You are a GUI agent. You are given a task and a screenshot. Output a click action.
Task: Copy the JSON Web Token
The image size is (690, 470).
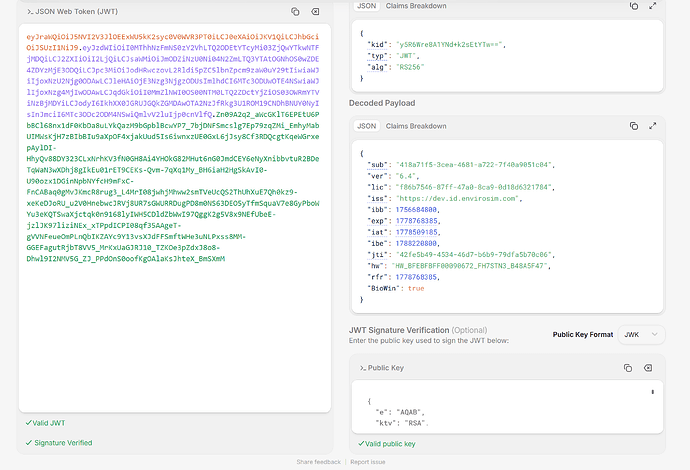coord(295,12)
